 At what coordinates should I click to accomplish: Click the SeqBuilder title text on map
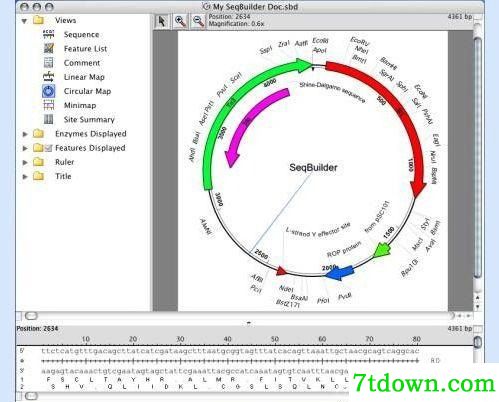click(313, 167)
